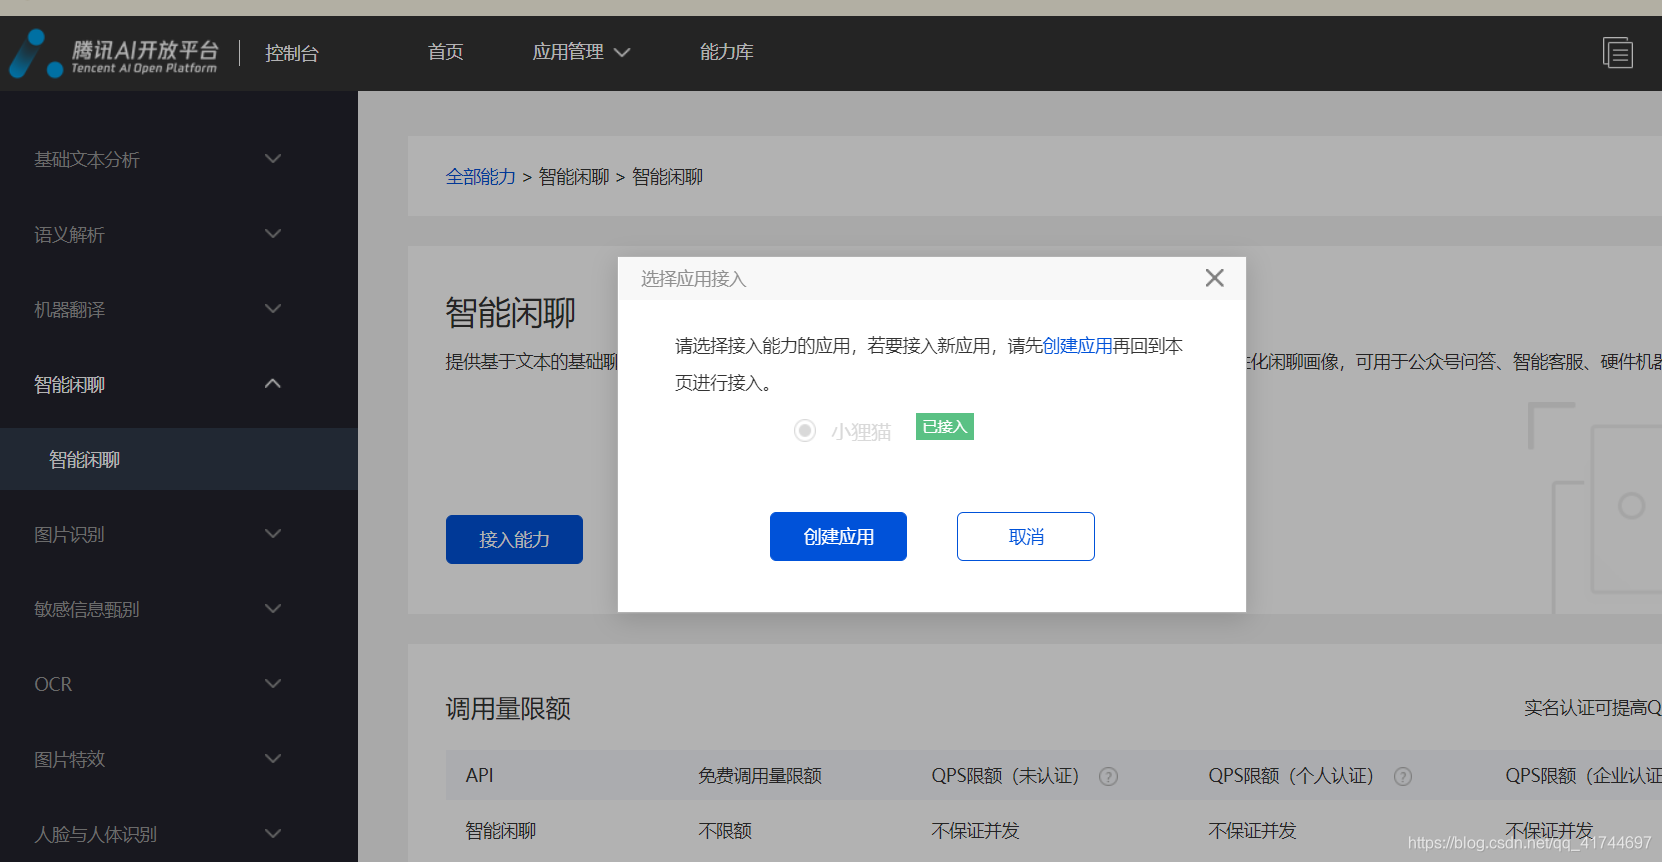Click the Tencent AI Open Platform logo
The image size is (1662, 862).
113,54
